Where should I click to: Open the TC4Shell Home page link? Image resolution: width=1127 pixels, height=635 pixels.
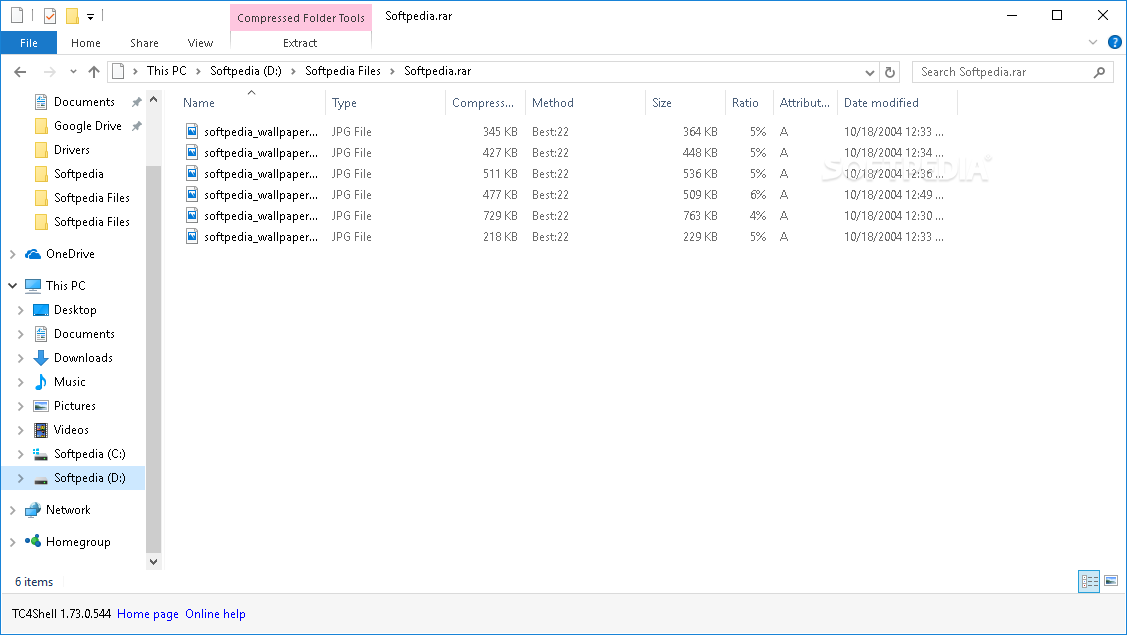tap(148, 614)
